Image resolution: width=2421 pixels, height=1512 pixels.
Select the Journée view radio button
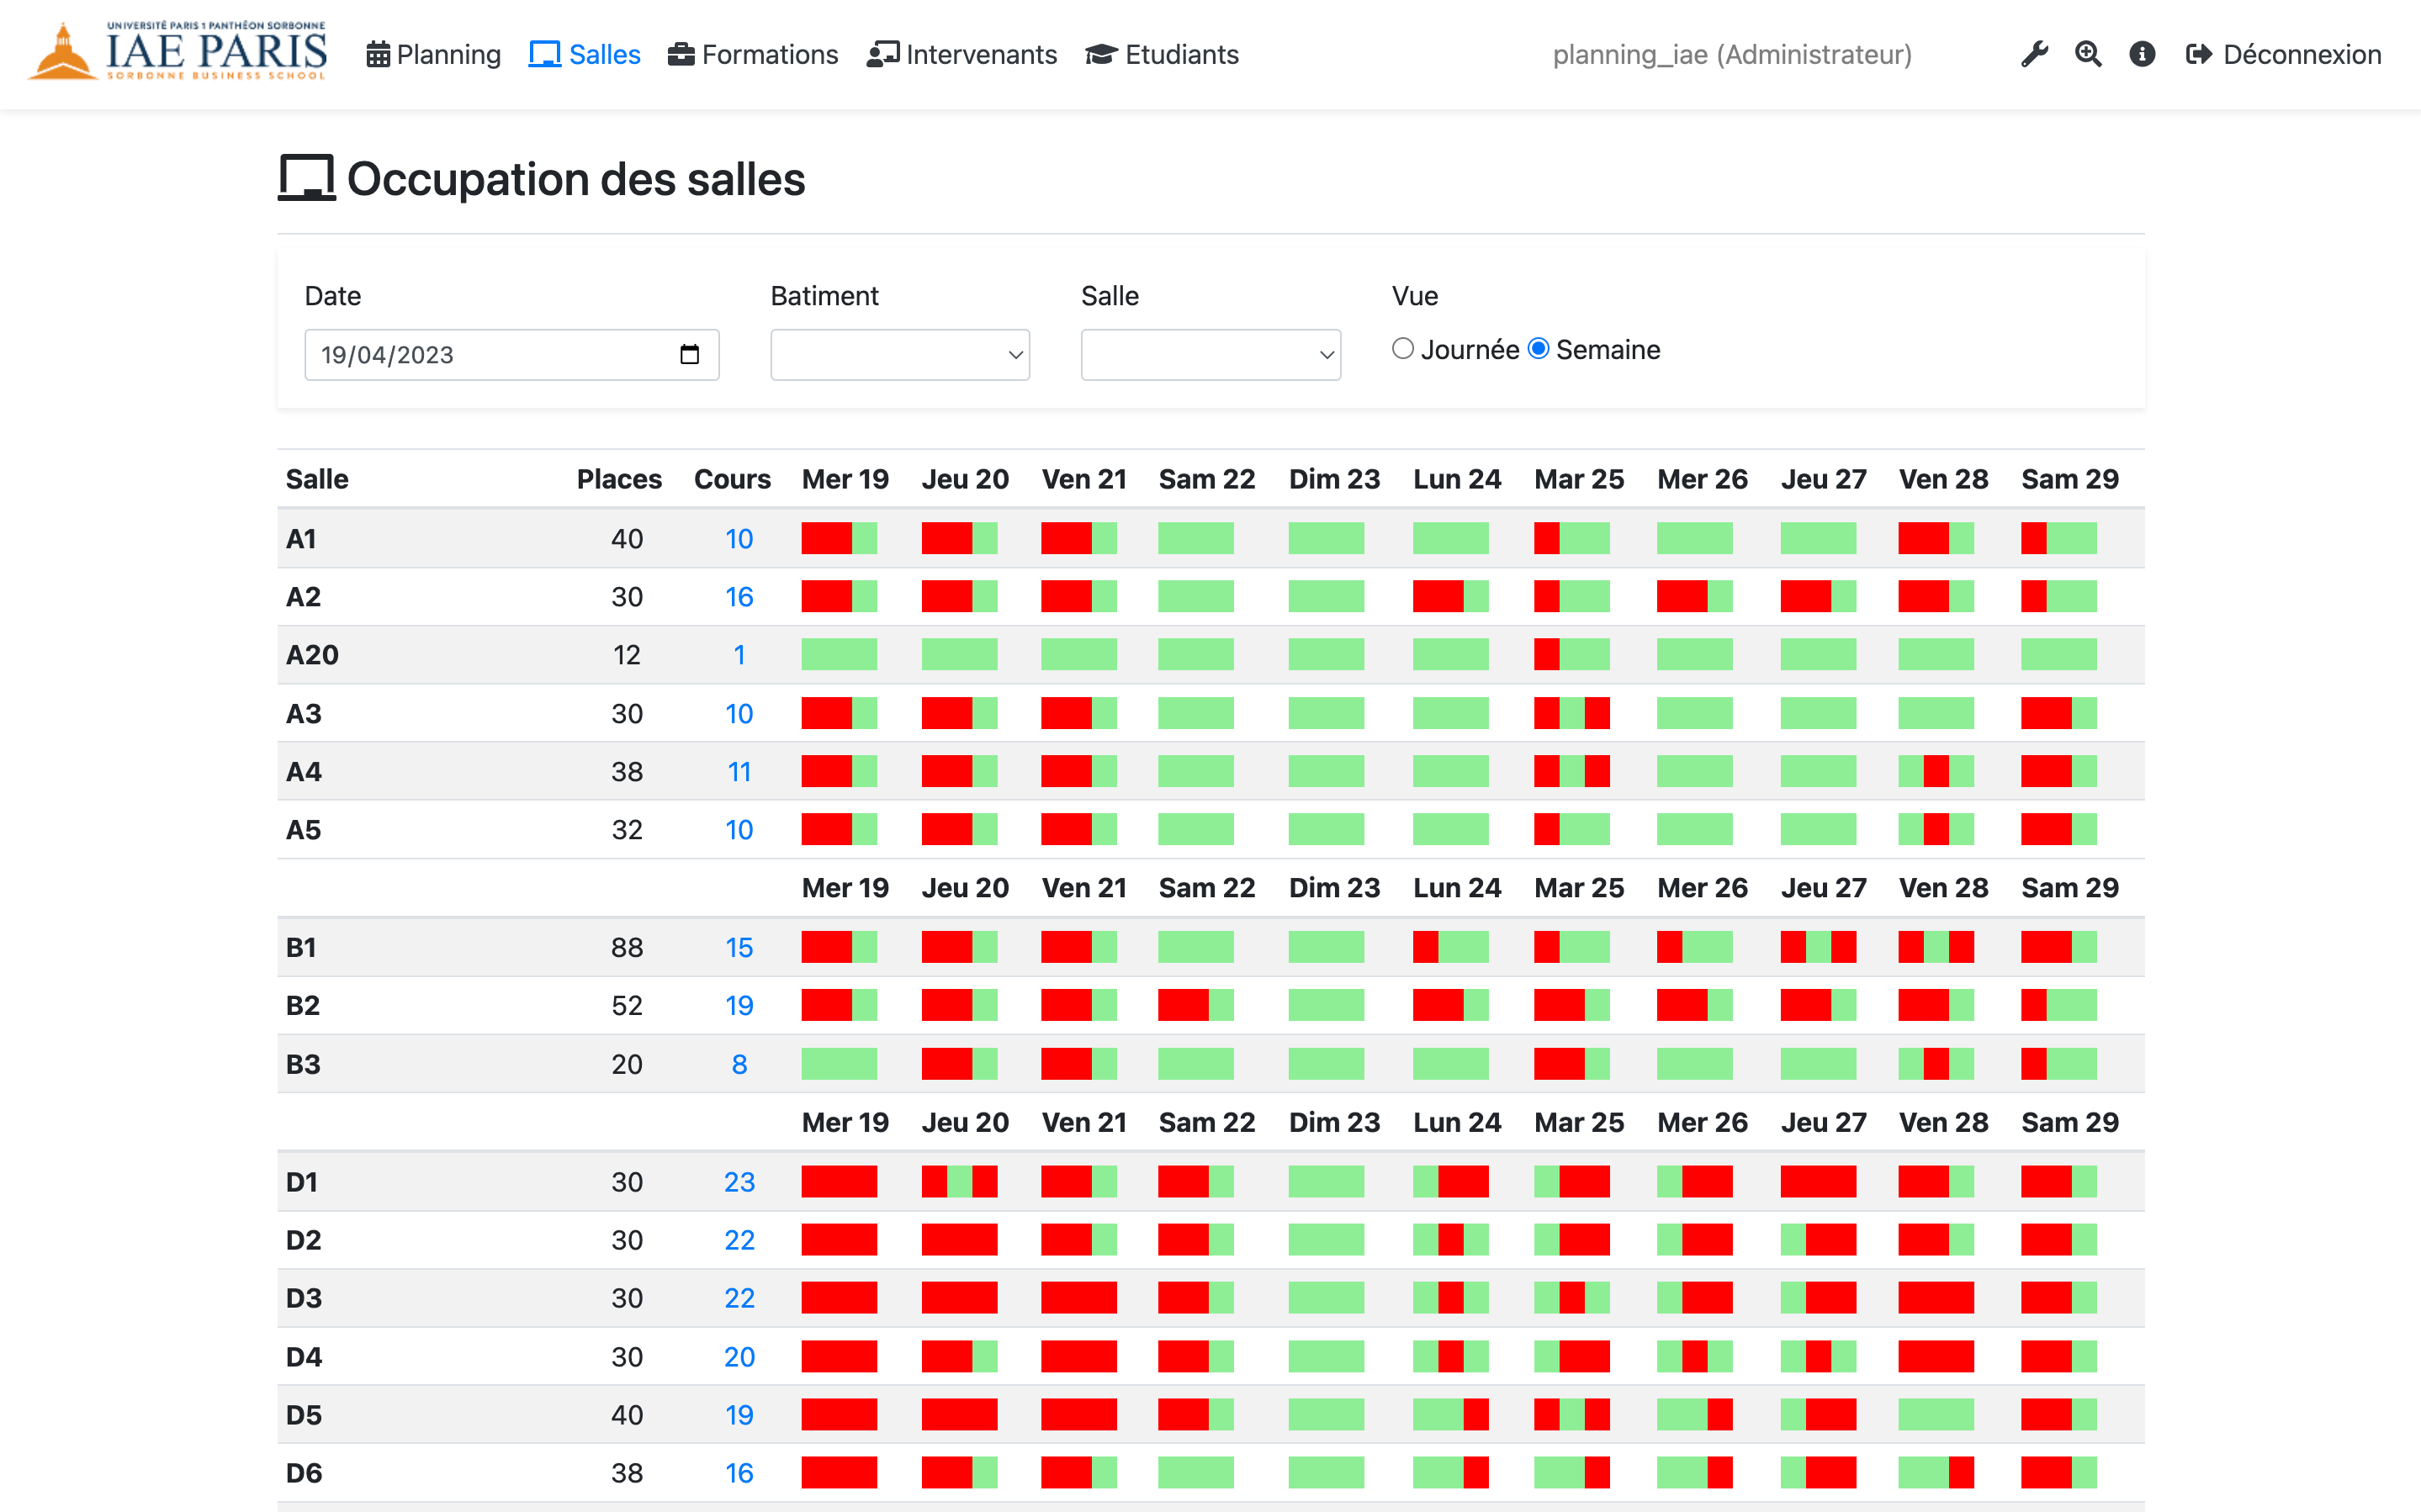[x=1403, y=349]
